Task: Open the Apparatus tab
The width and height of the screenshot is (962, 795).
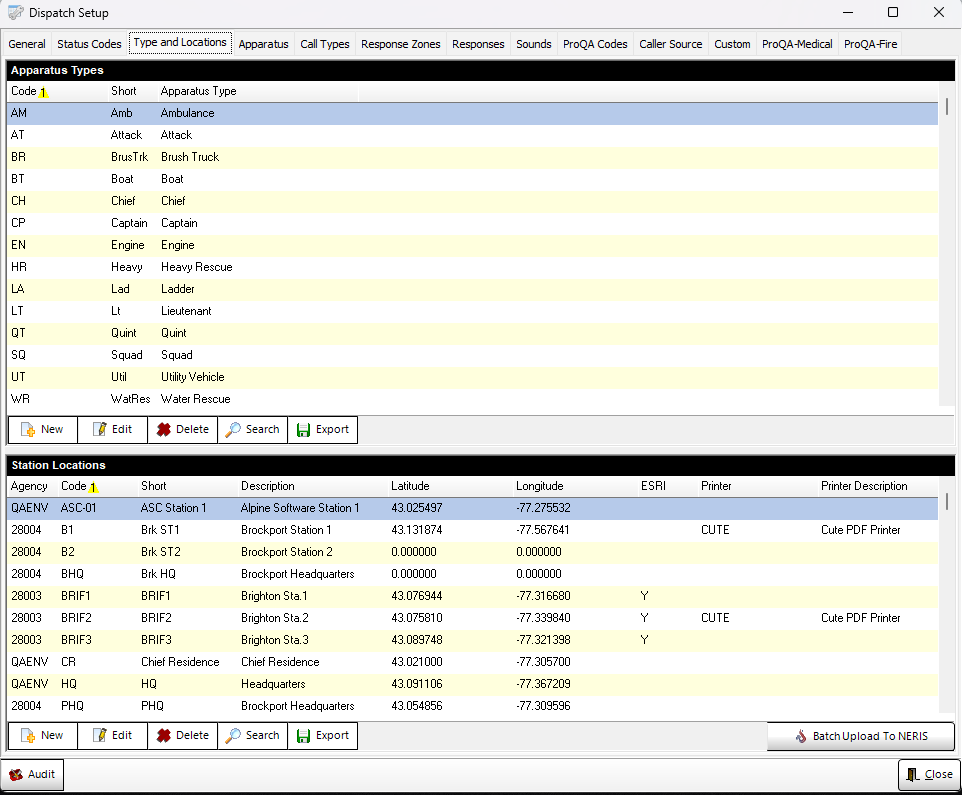Action: 263,43
